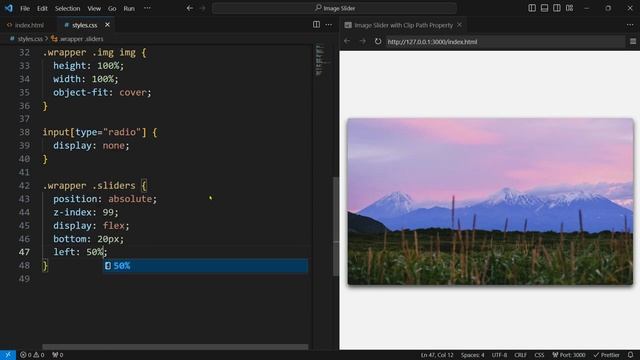Change CSS language mode
This screenshot has width=640, height=360.
coord(539,355)
